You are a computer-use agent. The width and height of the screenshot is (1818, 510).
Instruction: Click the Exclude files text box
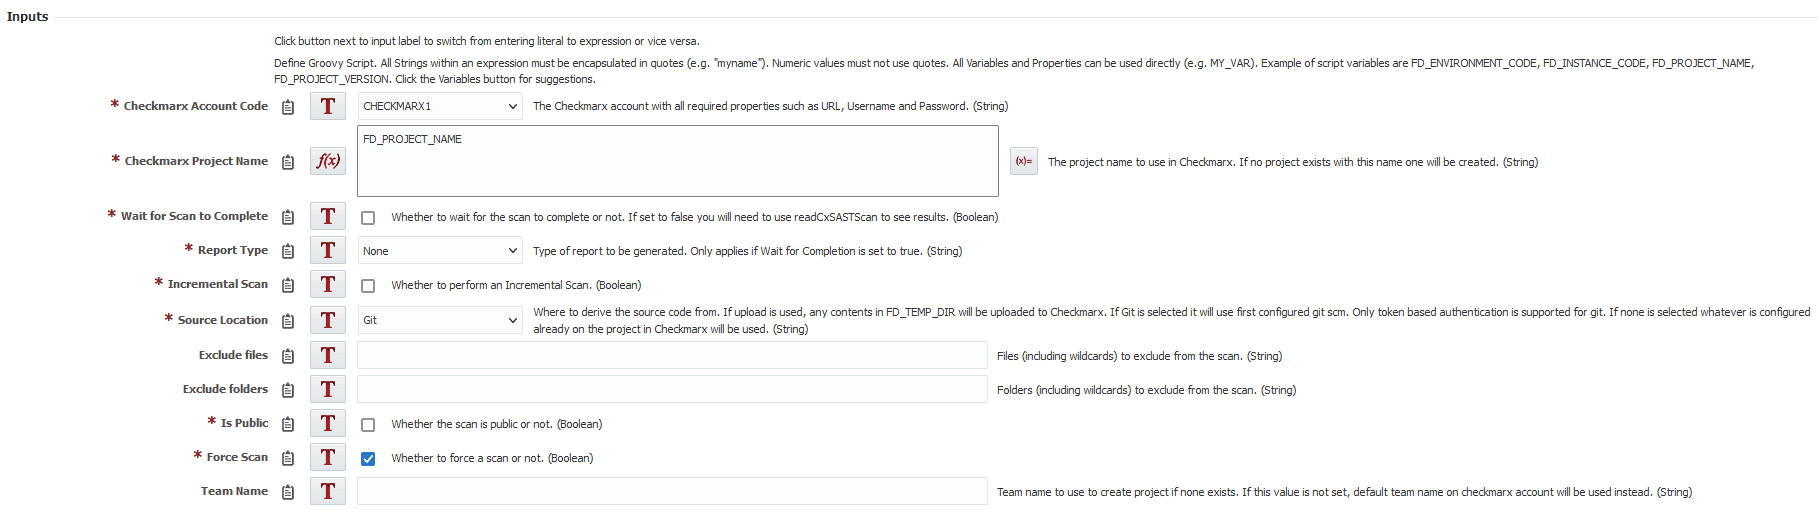pos(672,355)
